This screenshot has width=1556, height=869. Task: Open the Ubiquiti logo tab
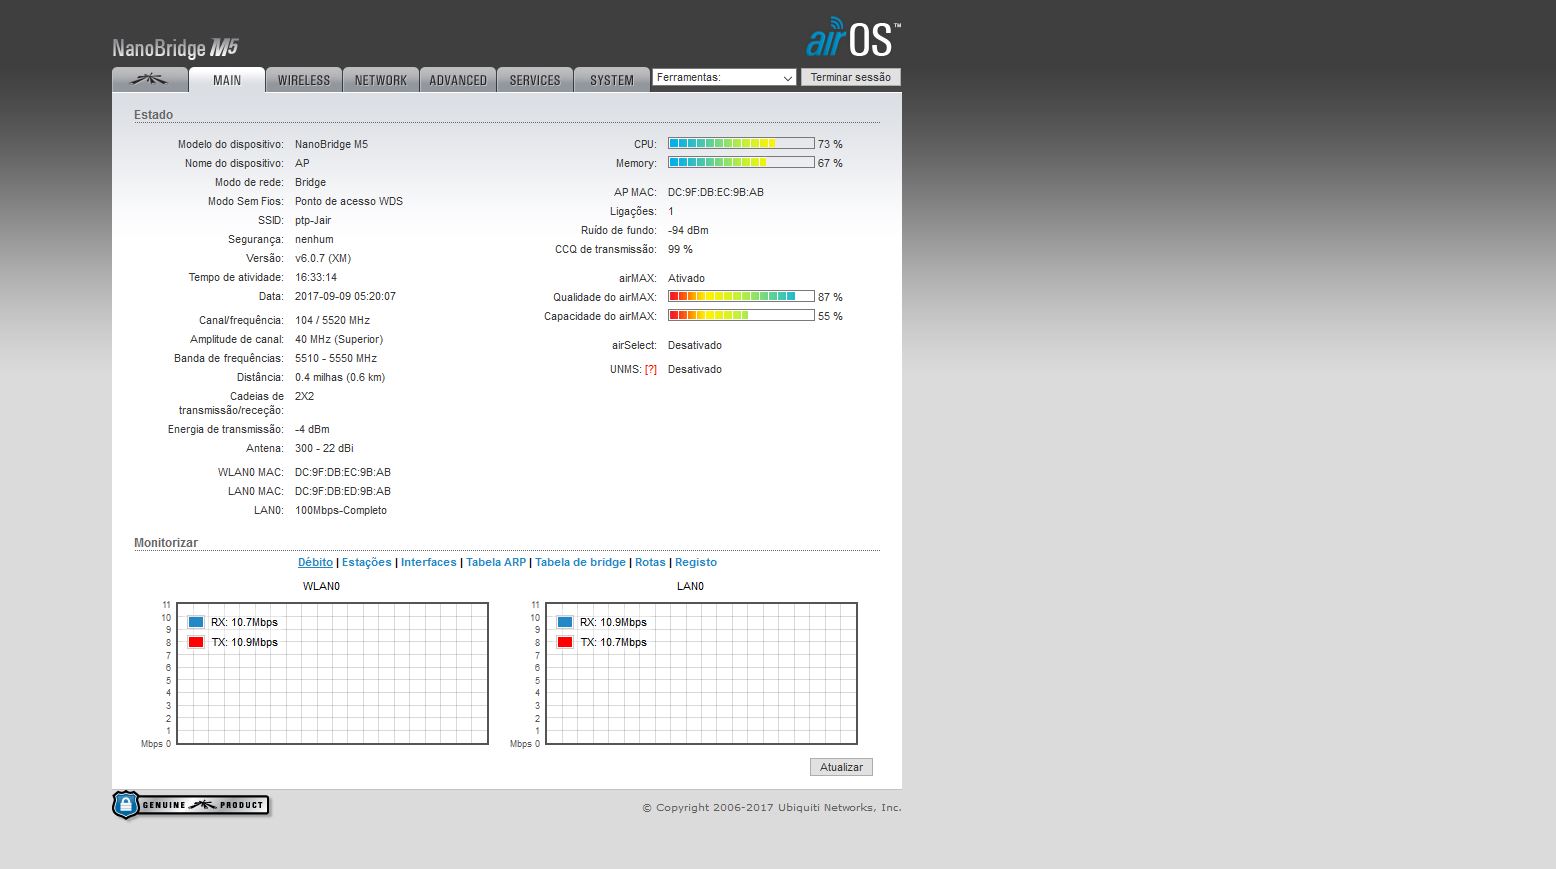[x=150, y=80]
